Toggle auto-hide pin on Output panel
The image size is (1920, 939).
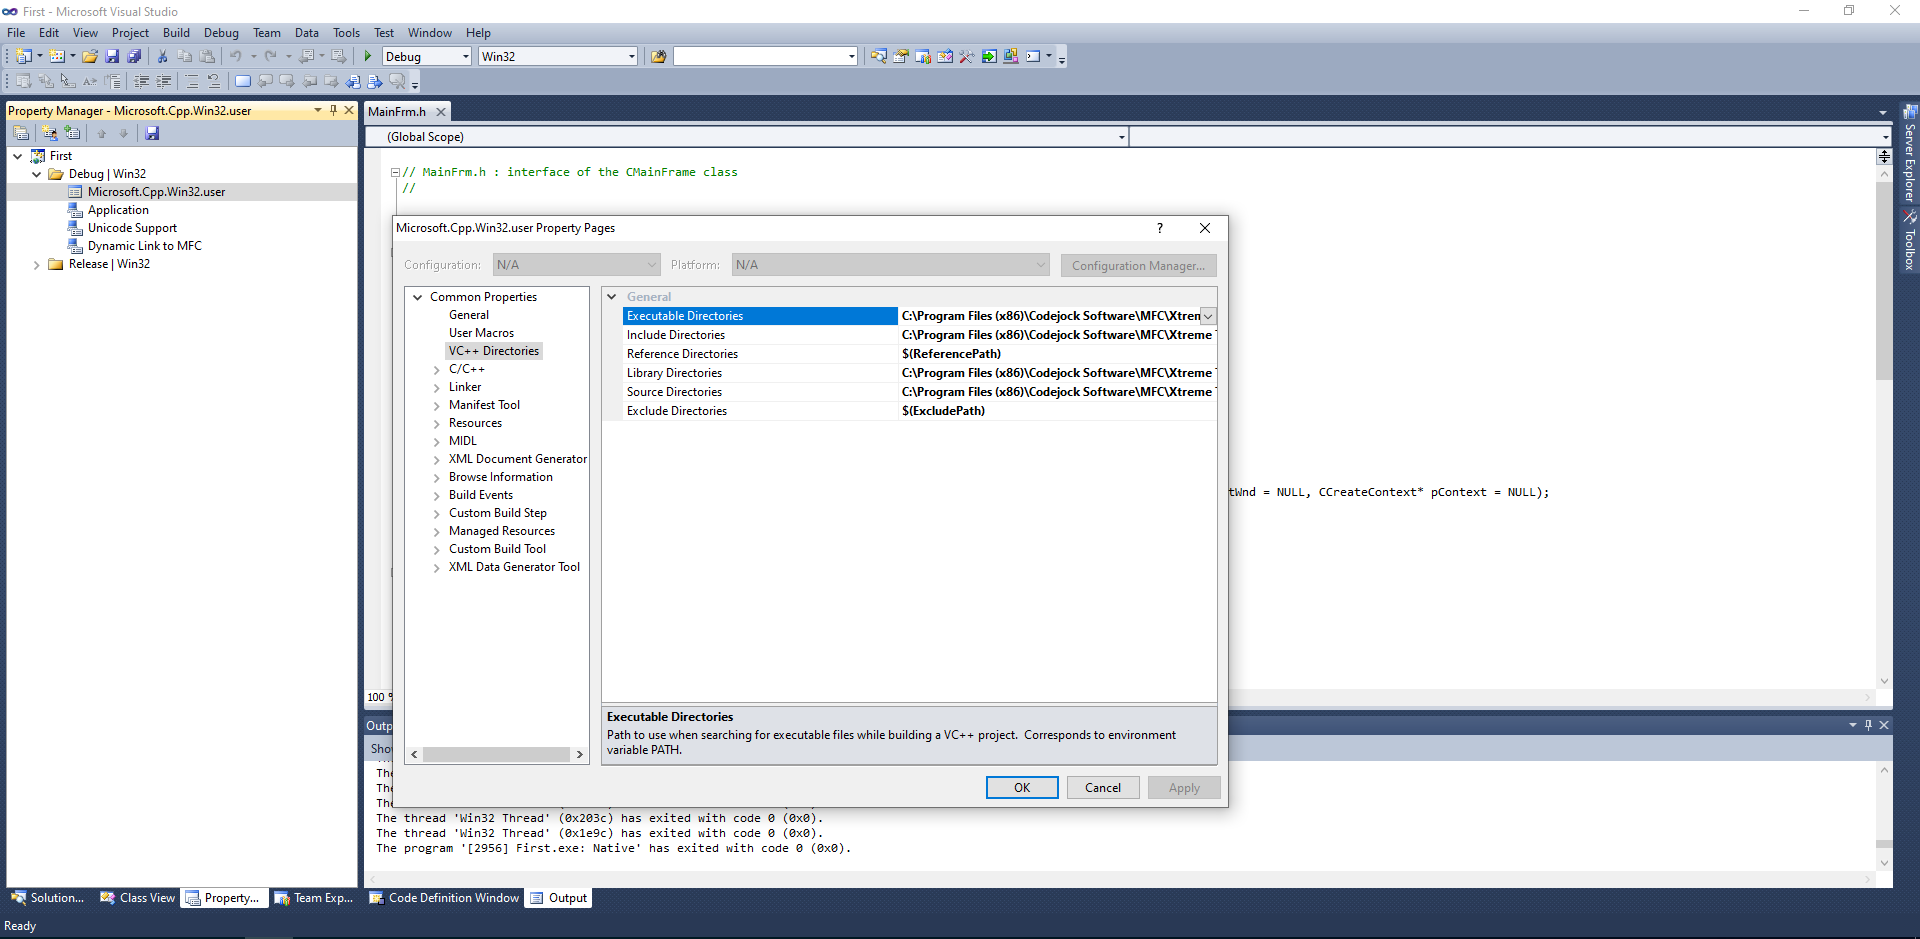pyautogui.click(x=1868, y=725)
